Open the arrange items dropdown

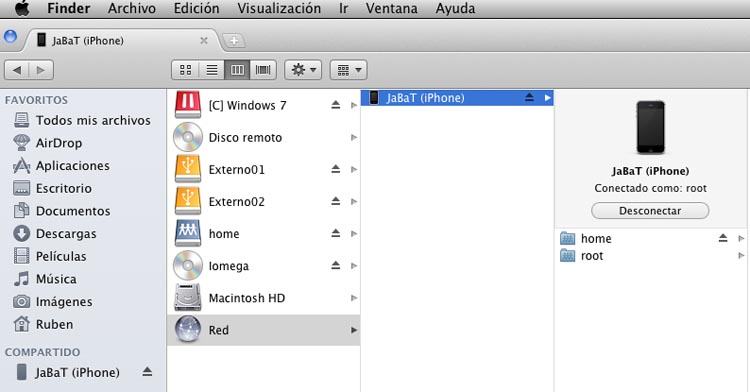coord(348,70)
